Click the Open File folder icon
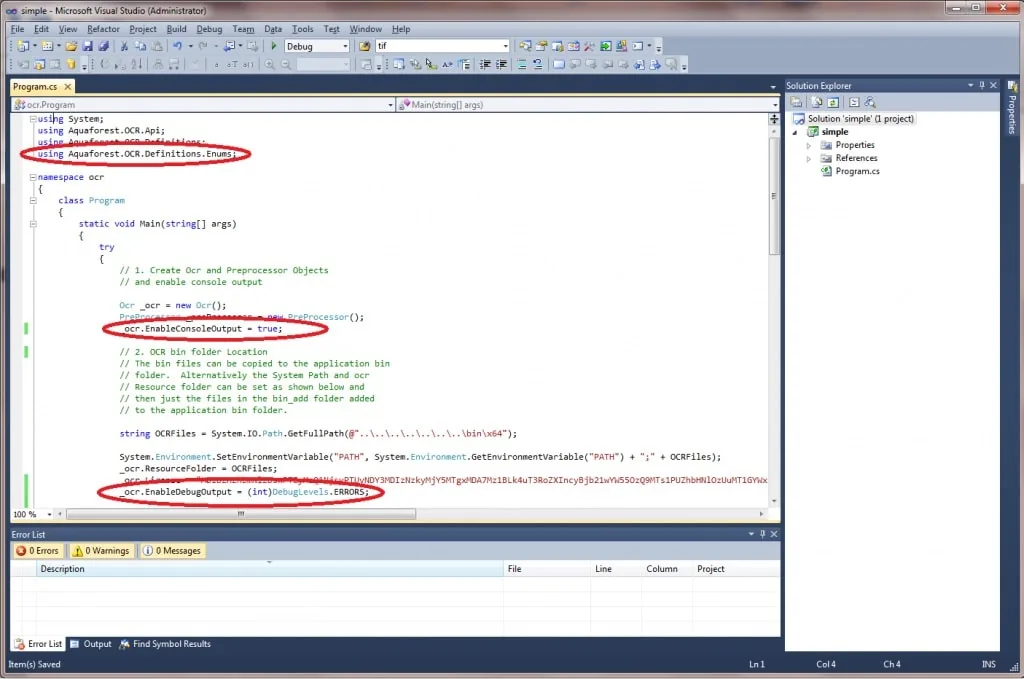The width and height of the screenshot is (1024, 679). pyautogui.click(x=71, y=46)
